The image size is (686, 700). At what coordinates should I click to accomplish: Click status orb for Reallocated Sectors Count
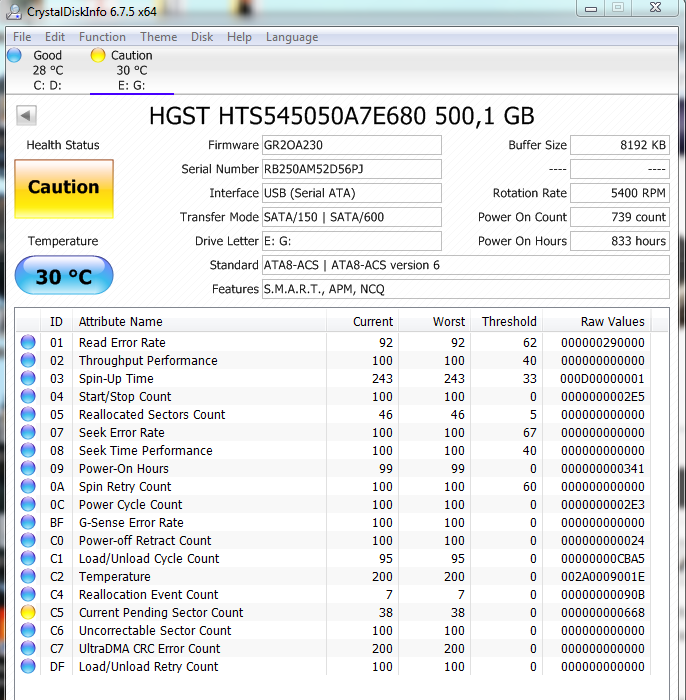28,414
